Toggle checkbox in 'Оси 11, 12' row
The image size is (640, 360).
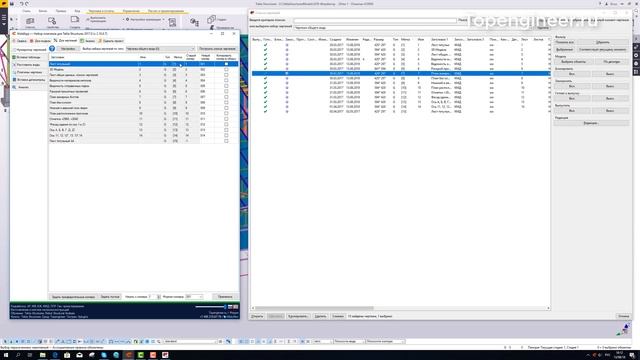tap(226, 135)
